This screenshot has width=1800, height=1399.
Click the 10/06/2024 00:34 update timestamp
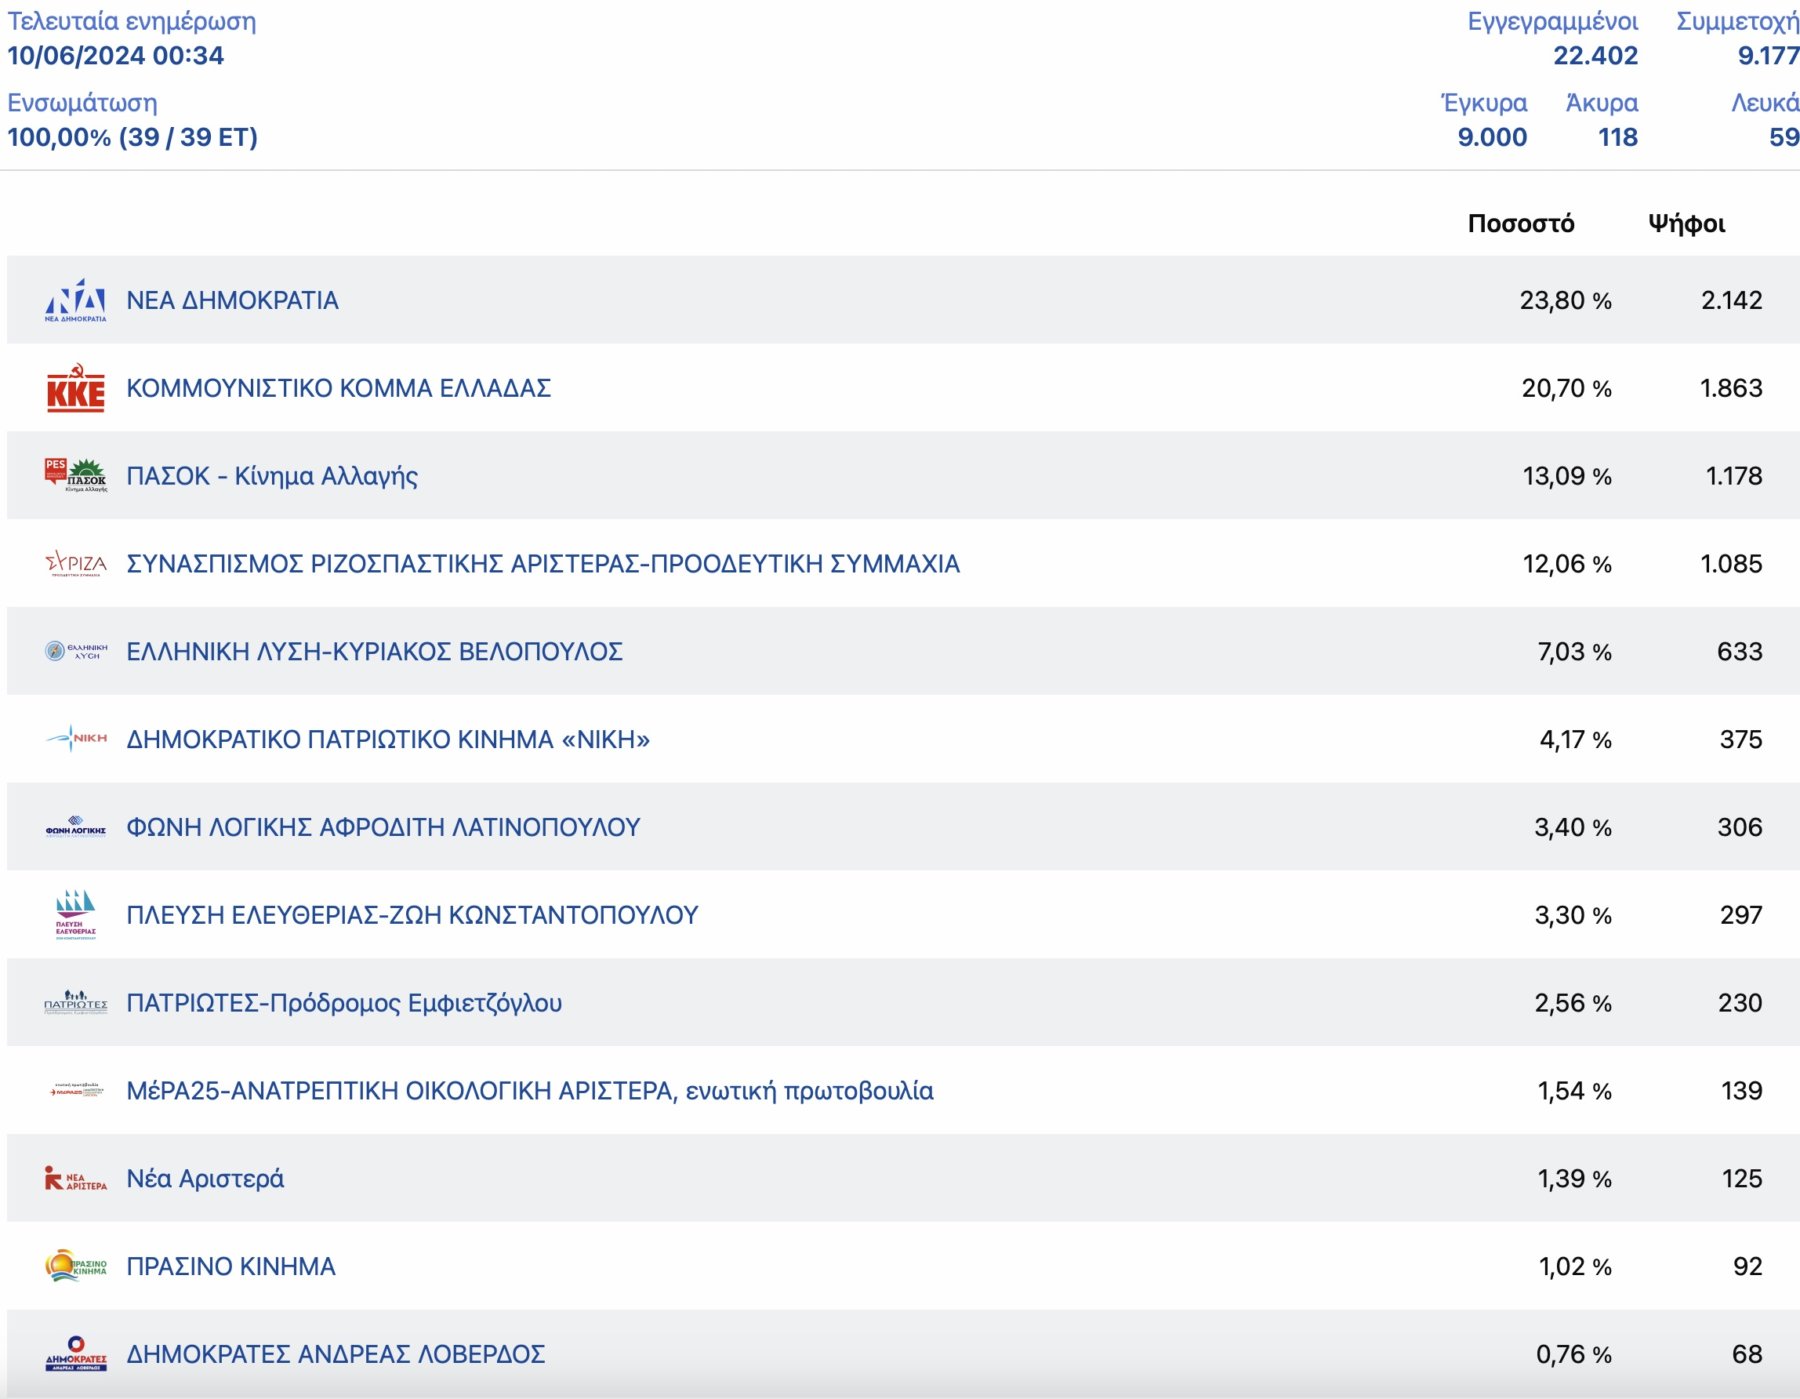[116, 56]
